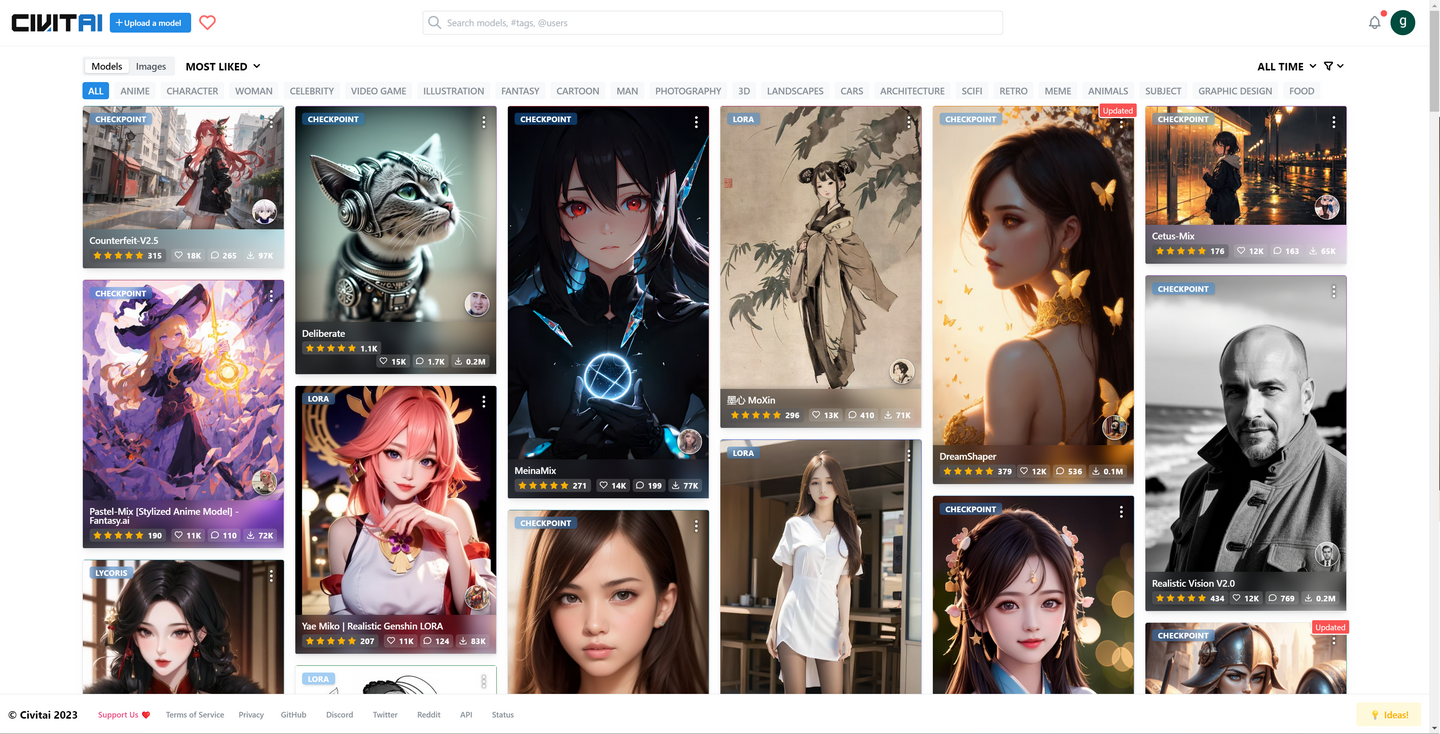Enable the PHOTOGRAPHY category filter
This screenshot has width=1440, height=734.
pyautogui.click(x=688, y=90)
